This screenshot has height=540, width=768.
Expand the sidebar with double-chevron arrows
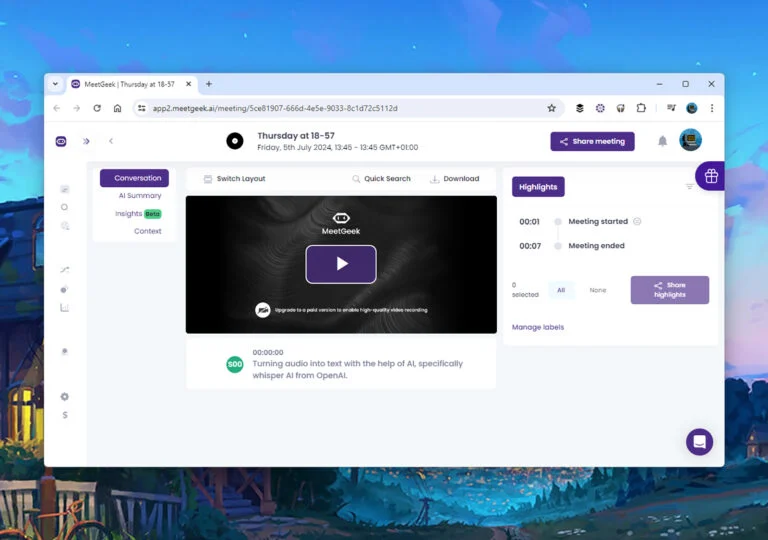click(86, 141)
